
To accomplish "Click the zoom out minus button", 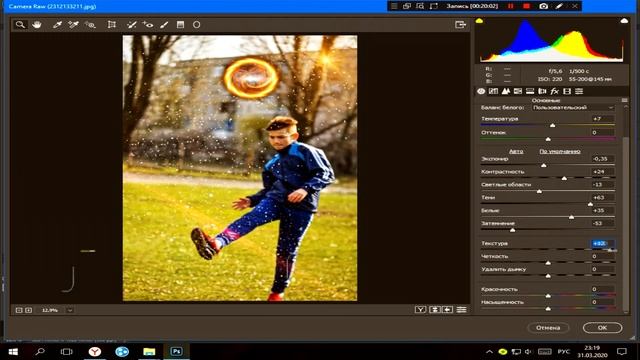I will 19,310.
